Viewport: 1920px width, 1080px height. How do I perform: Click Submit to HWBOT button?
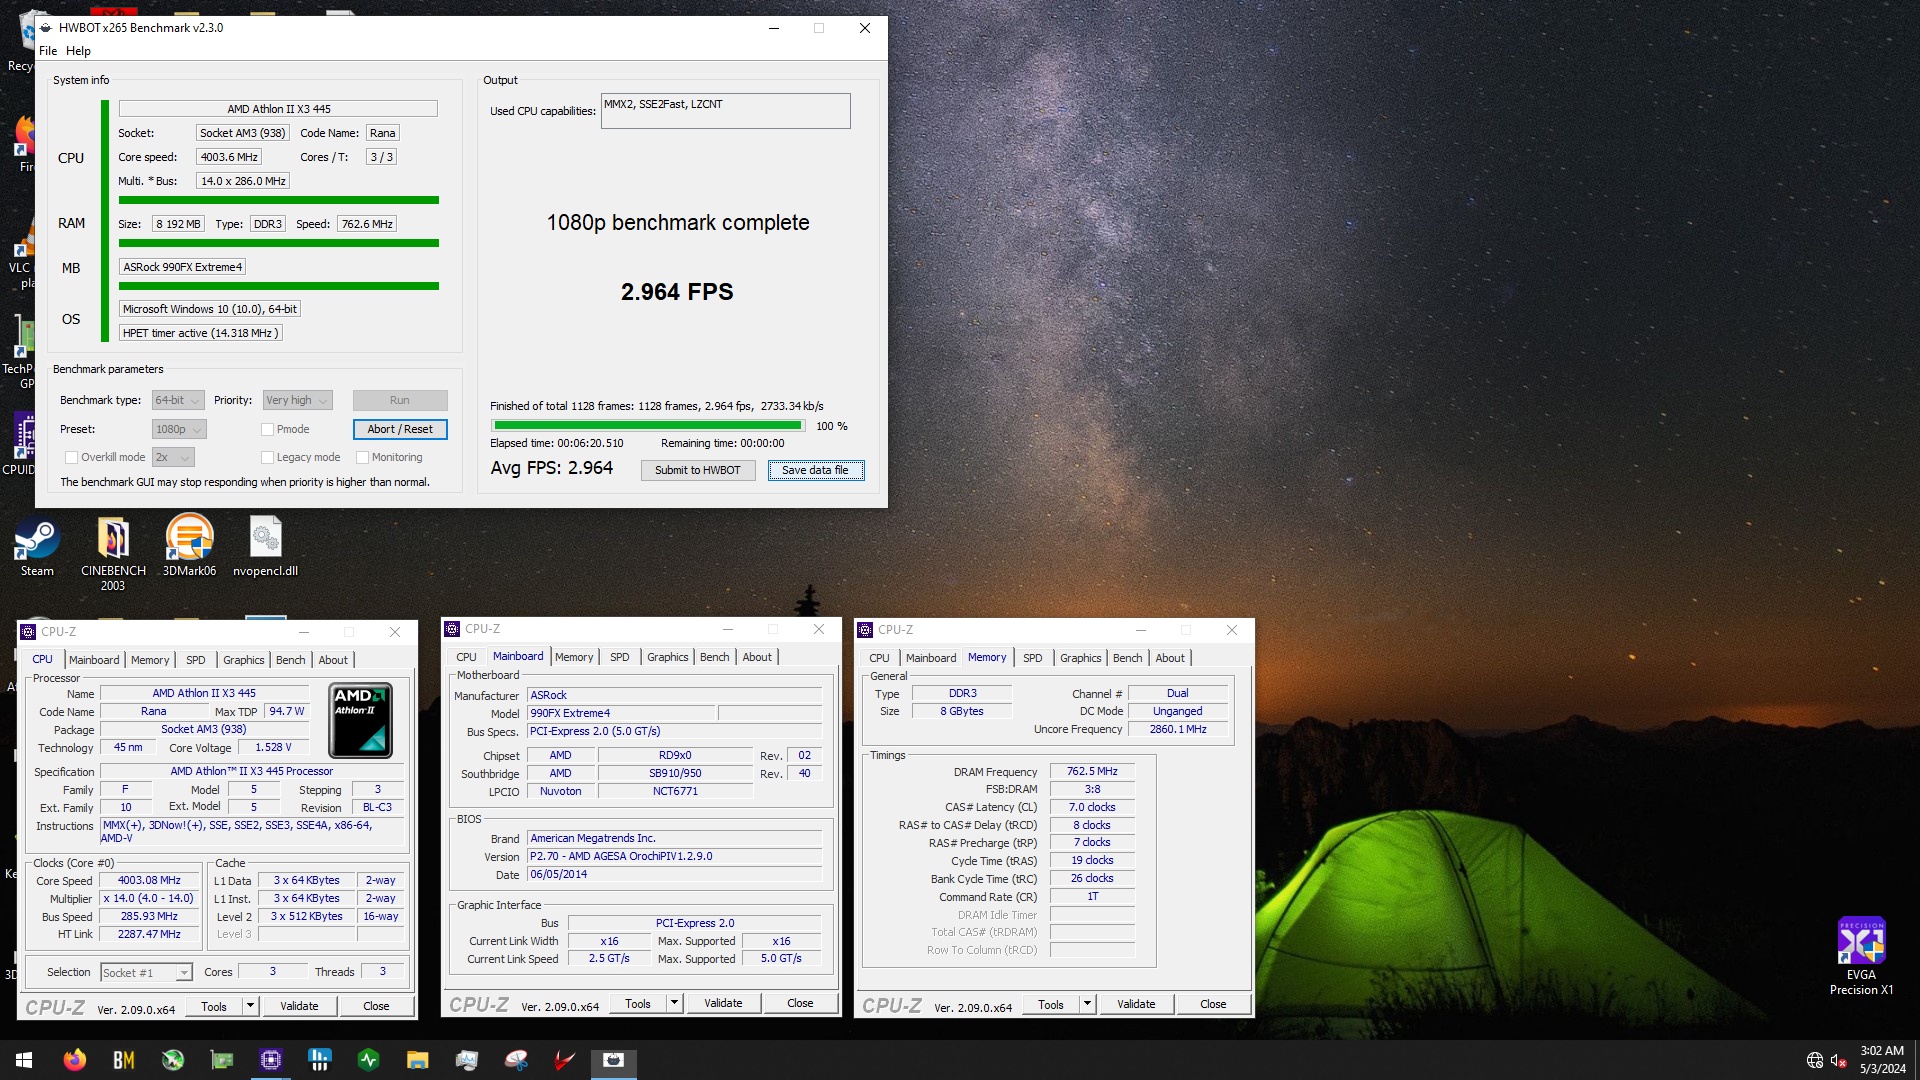(x=698, y=470)
